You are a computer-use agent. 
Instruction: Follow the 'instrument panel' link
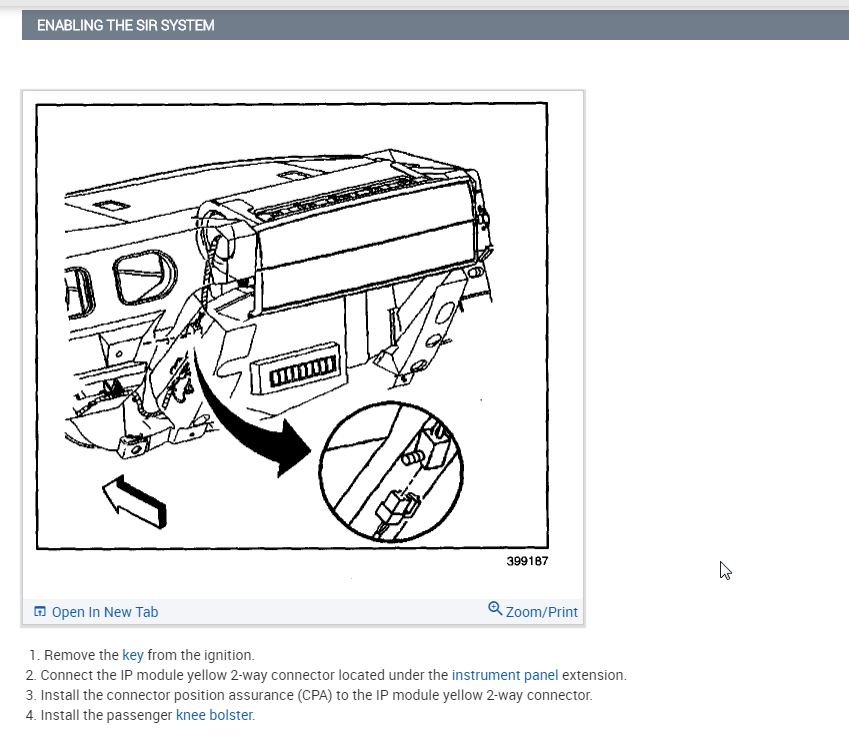click(x=505, y=675)
